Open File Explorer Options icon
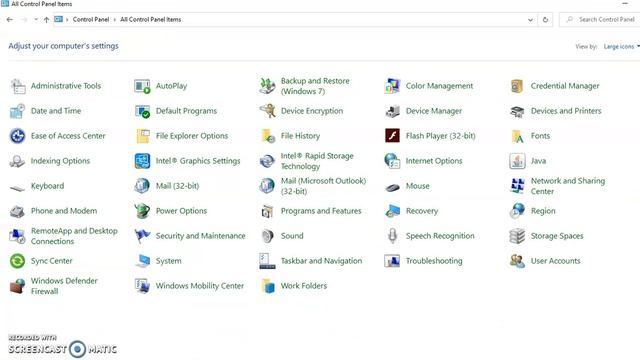640x360 pixels. point(142,136)
